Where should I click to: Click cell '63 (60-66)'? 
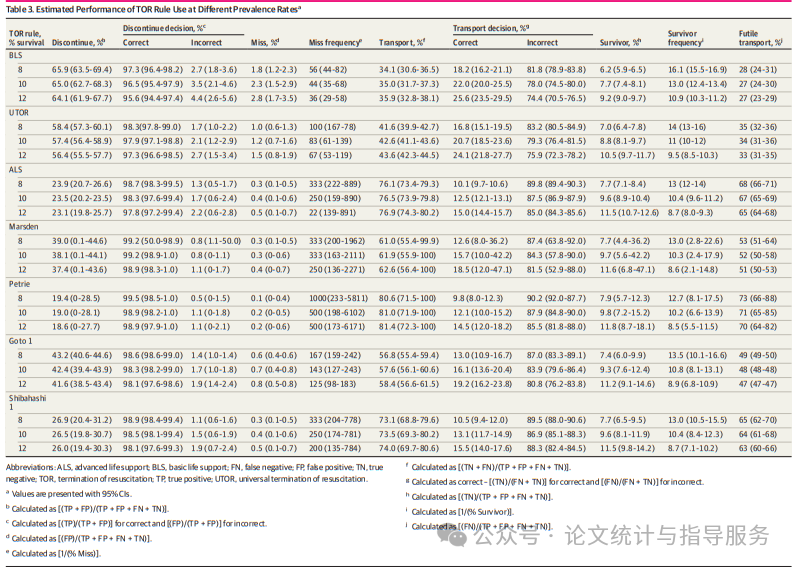[x=757, y=448]
